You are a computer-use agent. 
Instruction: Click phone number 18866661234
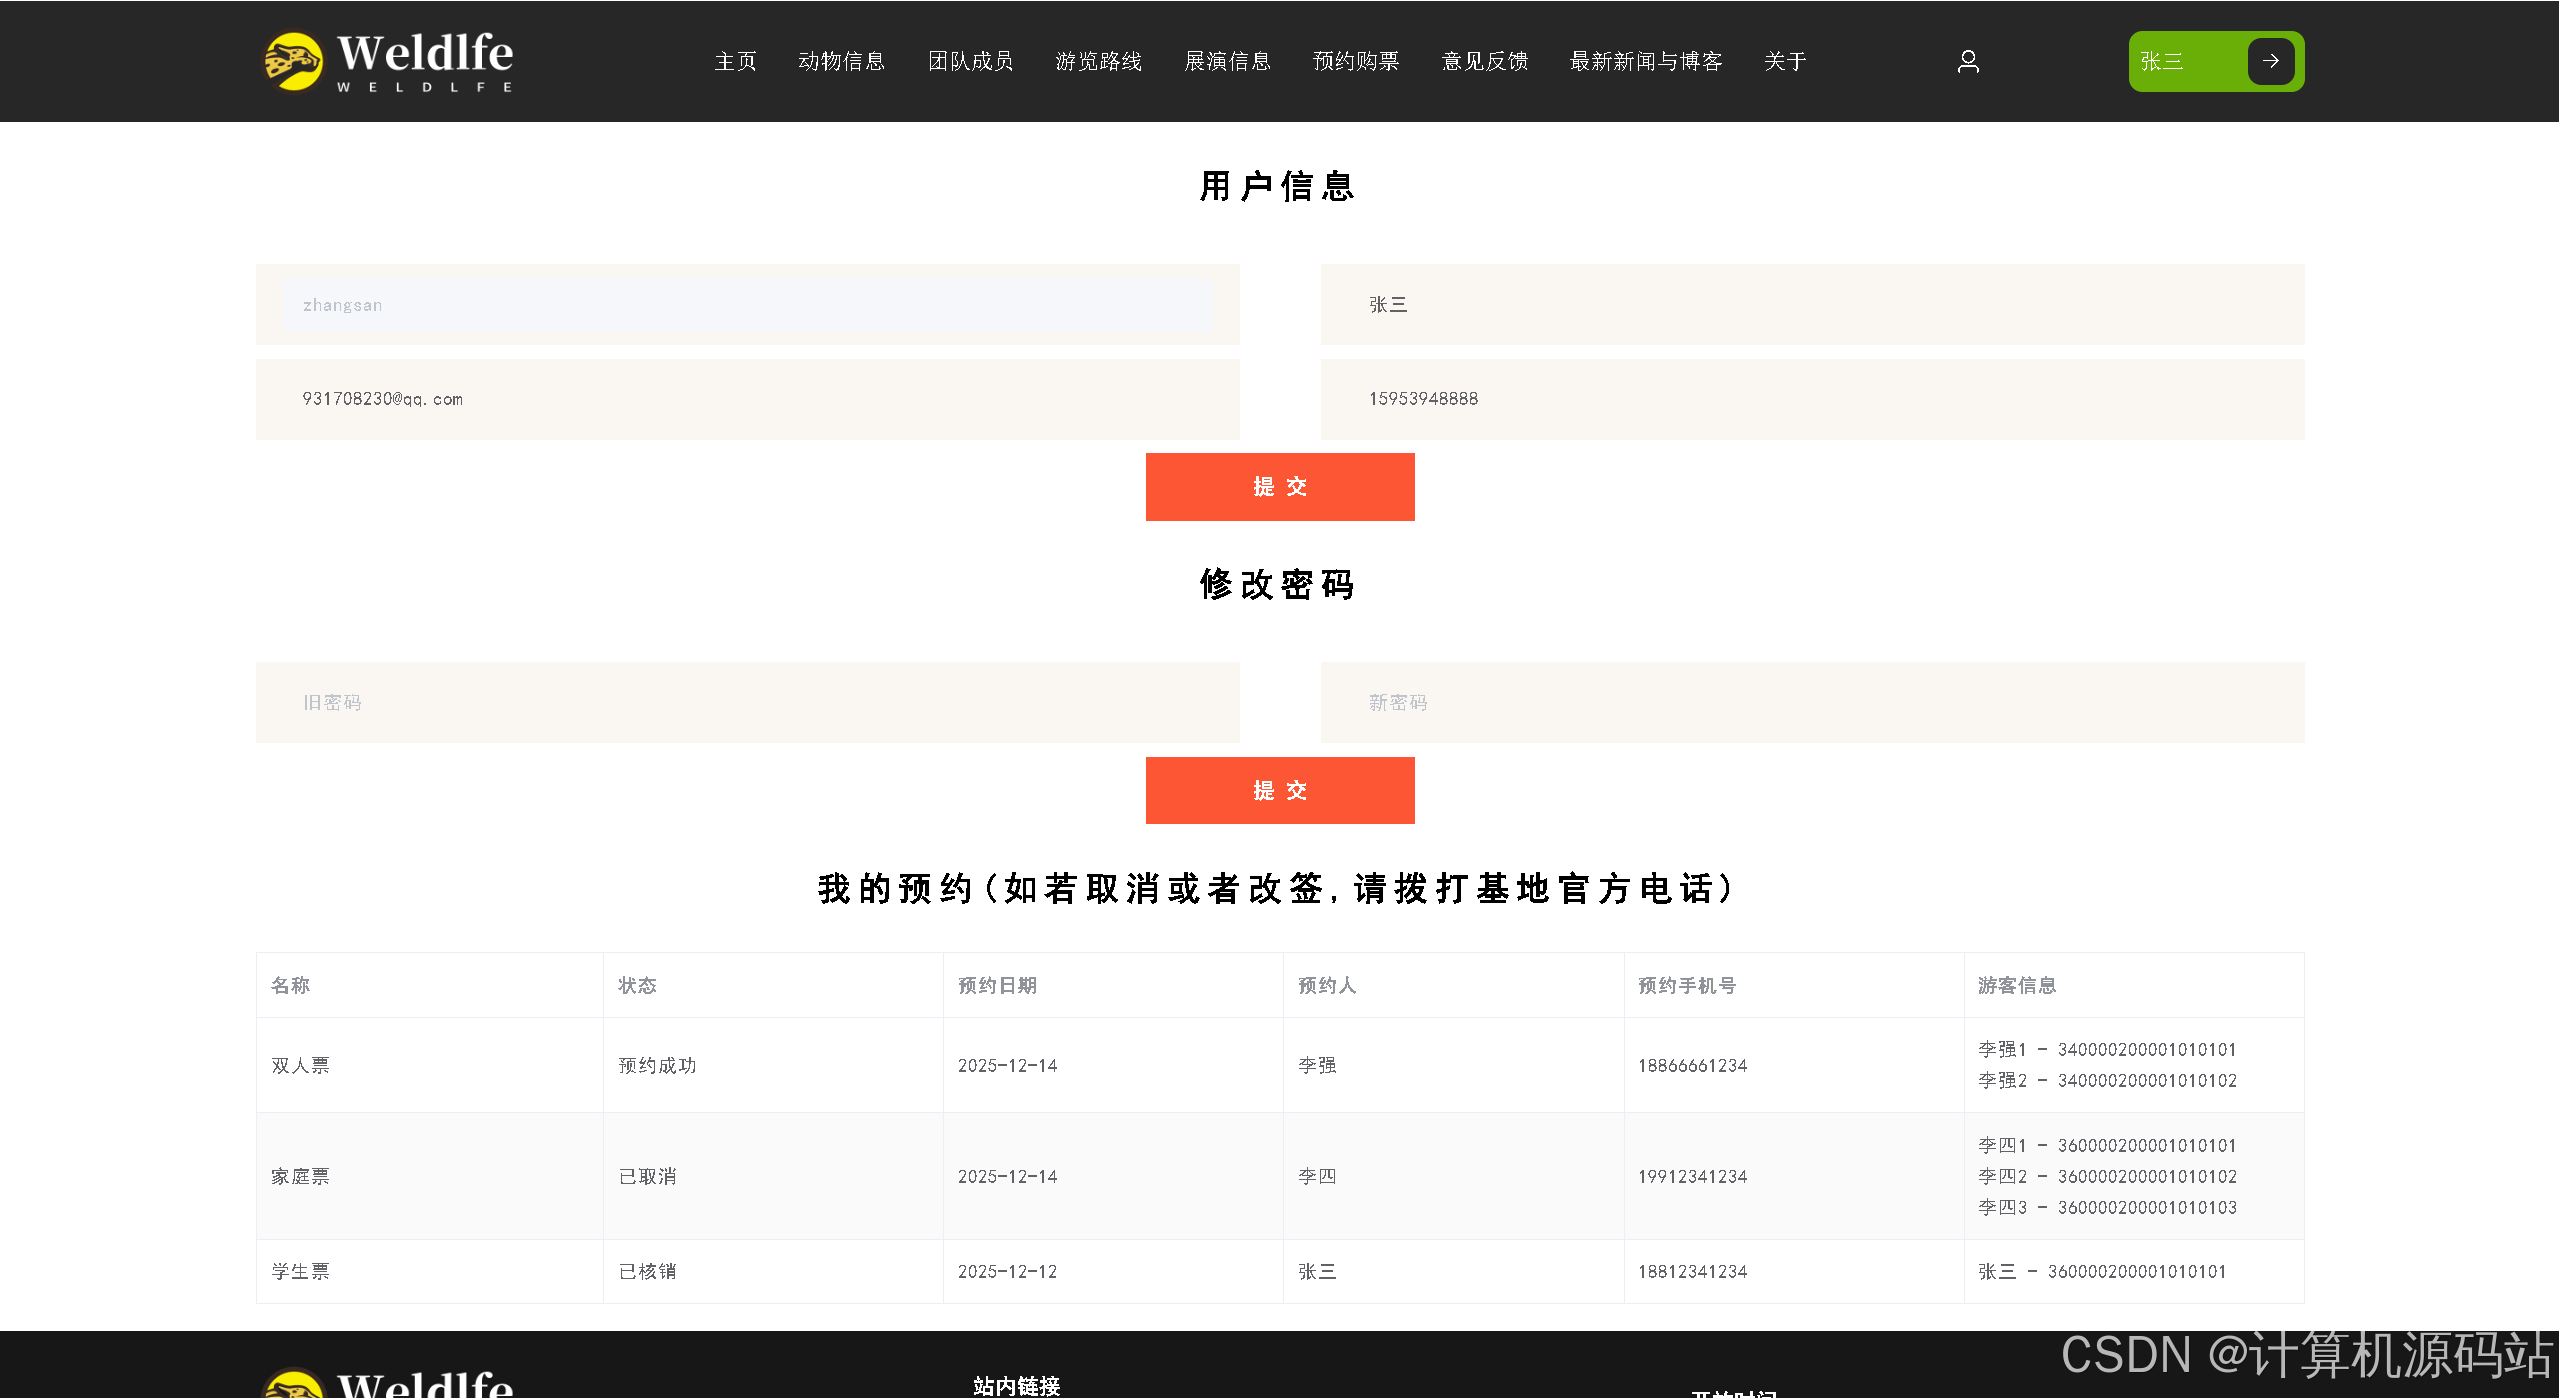[1692, 1065]
